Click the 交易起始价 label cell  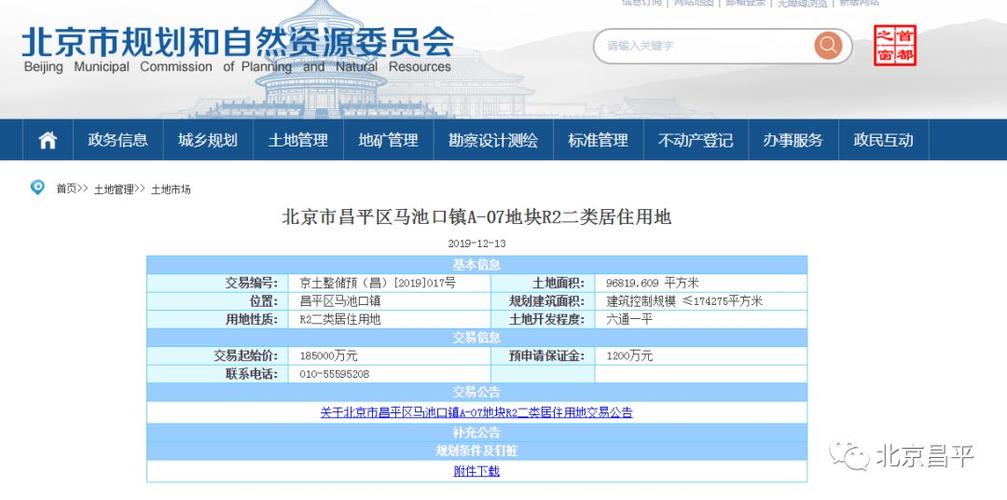pyautogui.click(x=218, y=356)
